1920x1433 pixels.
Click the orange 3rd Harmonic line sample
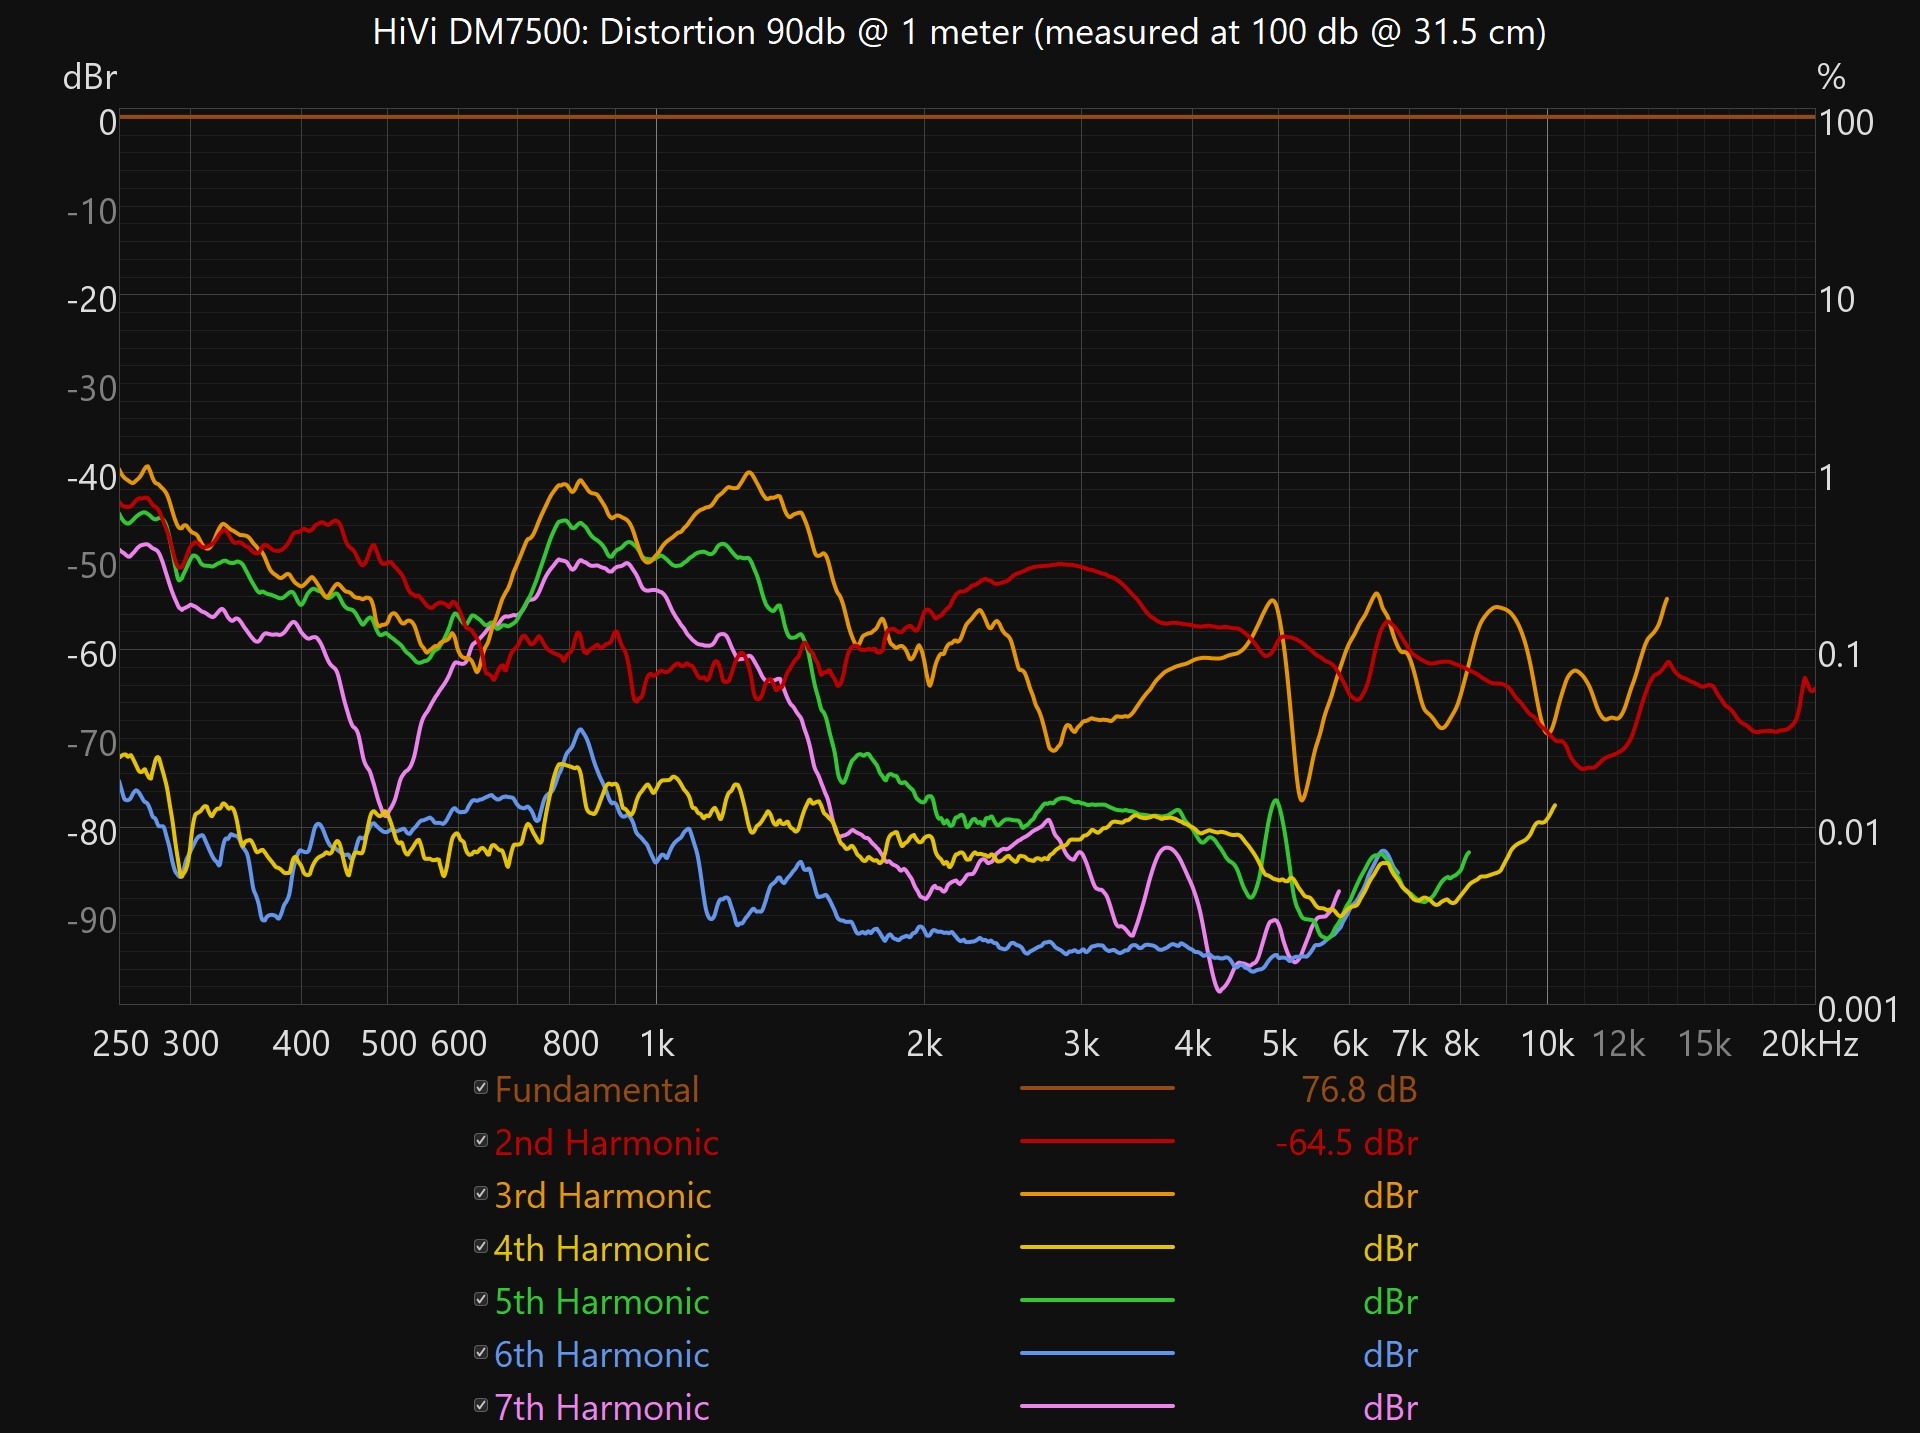pos(1097,1194)
